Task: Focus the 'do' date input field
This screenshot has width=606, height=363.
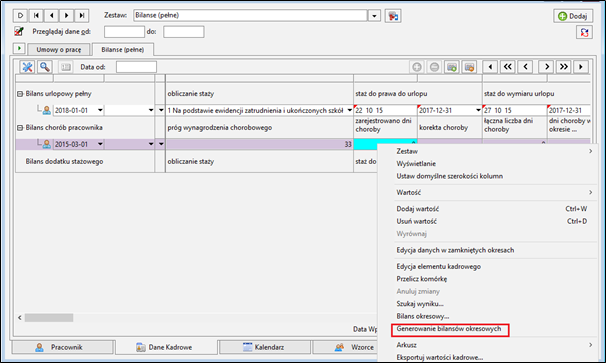Action: point(184,32)
